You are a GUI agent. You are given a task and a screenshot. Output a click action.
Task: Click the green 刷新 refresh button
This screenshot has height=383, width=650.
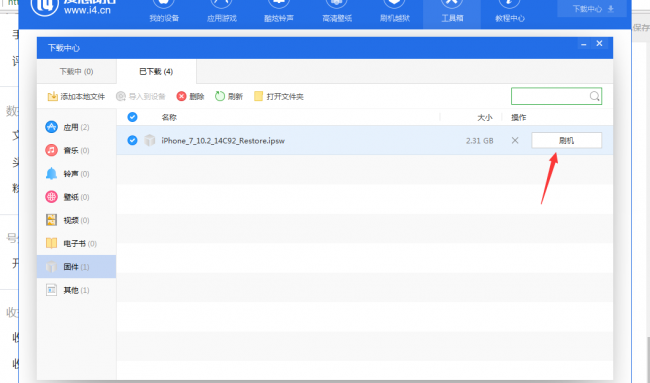[229, 97]
